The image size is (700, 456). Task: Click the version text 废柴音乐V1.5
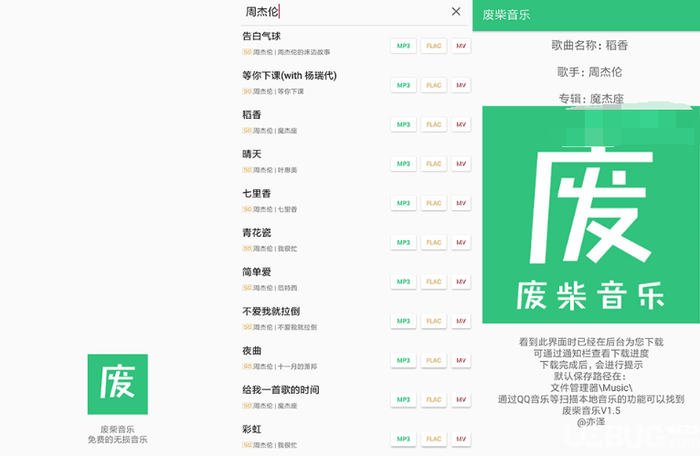pos(591,410)
